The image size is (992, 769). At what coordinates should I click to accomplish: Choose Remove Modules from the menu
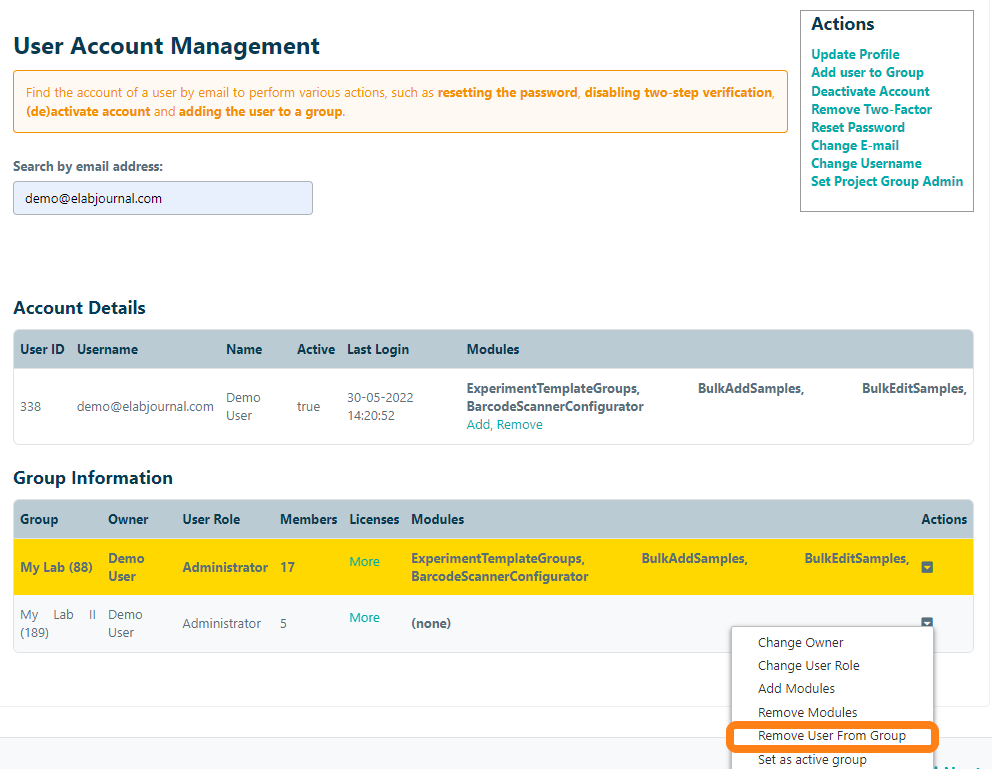tap(807, 713)
